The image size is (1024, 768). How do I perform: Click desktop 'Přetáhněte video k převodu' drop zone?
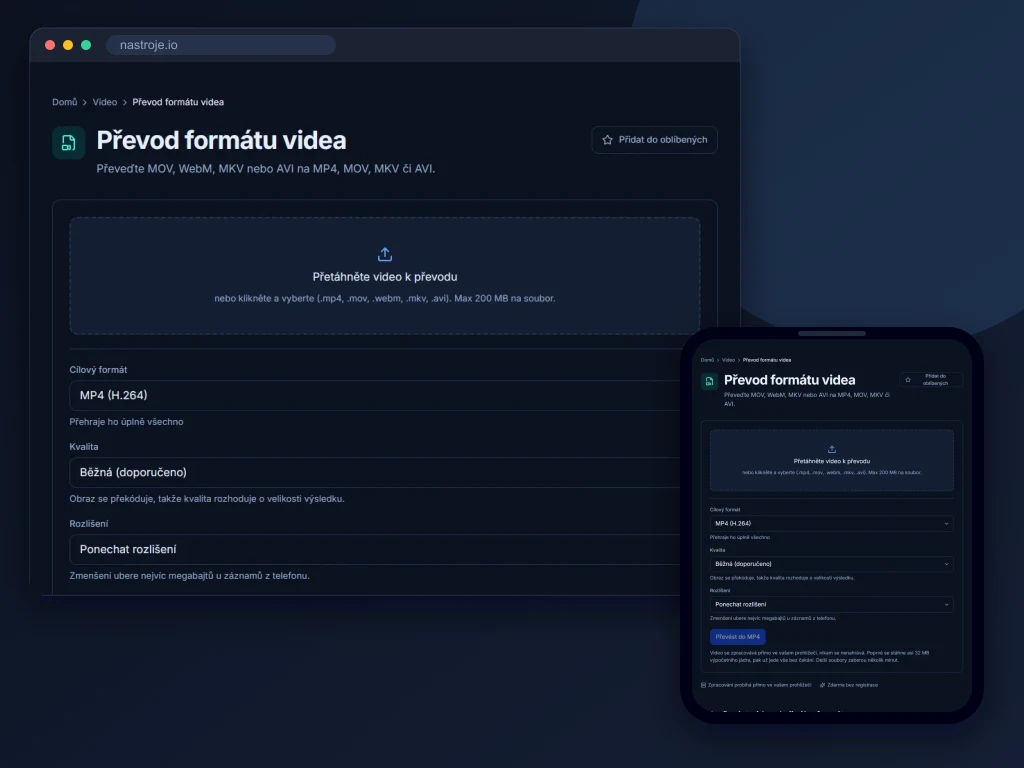click(385, 276)
